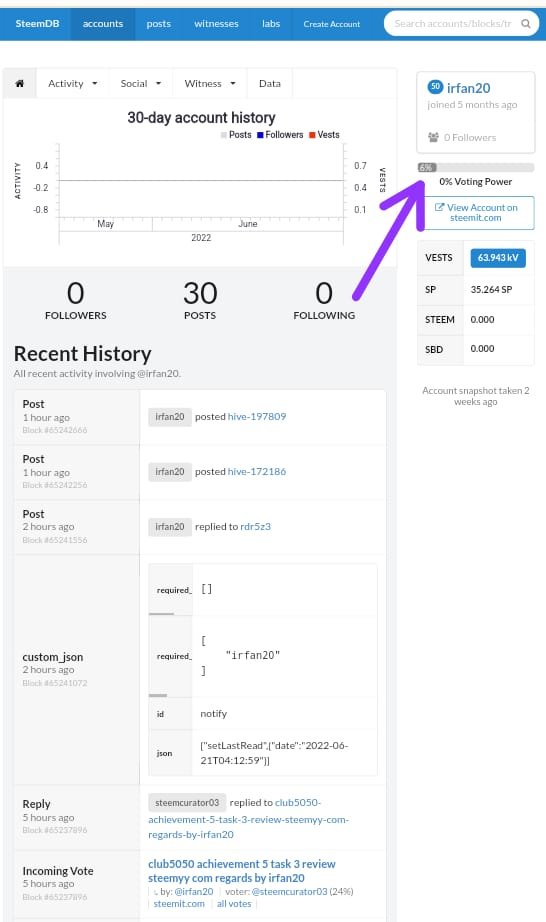Image resolution: width=546 pixels, height=922 pixels.
Task: Open the all votes link
Action: [x=234, y=904]
